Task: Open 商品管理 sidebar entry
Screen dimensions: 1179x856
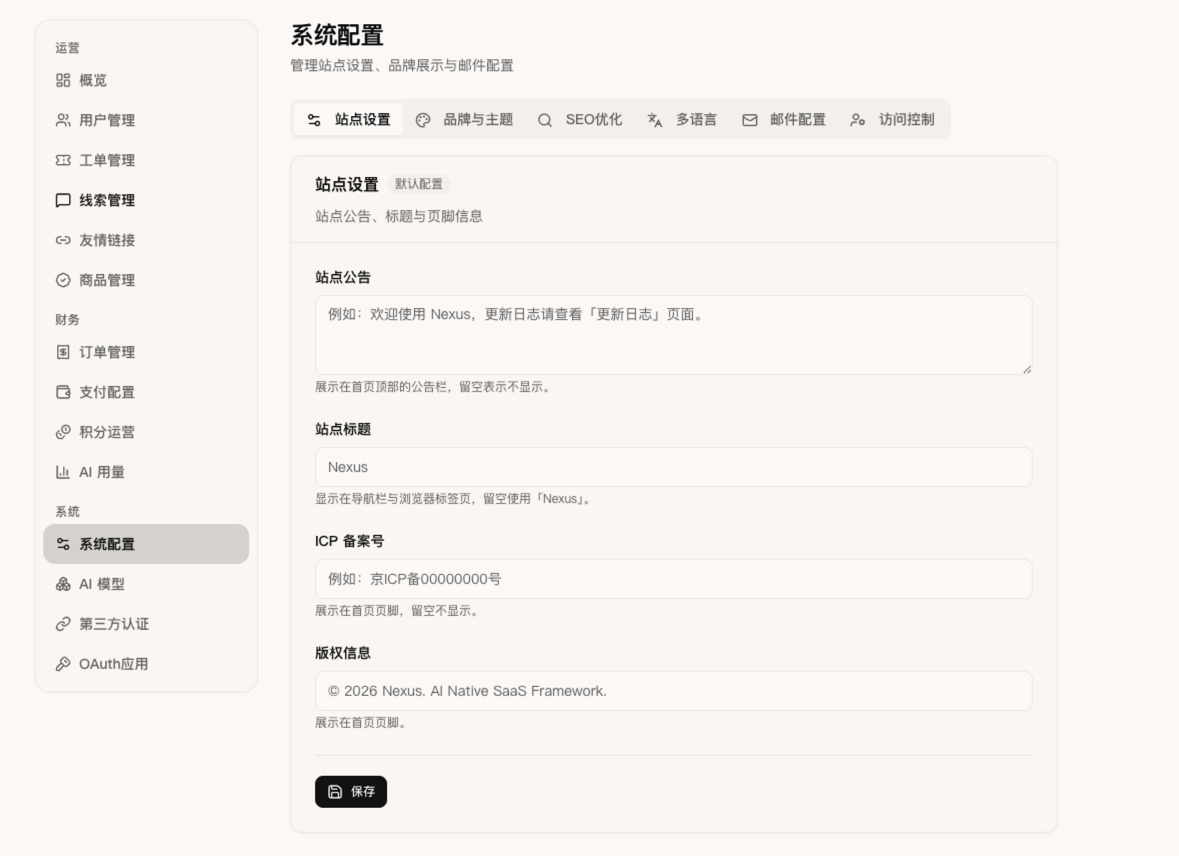Action: pyautogui.click(x=146, y=280)
